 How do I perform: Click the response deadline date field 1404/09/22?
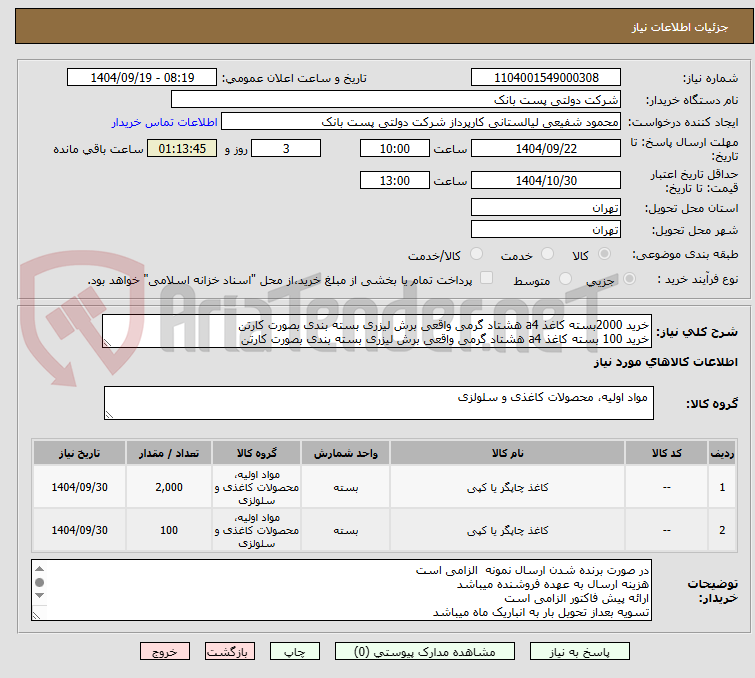pos(546,149)
